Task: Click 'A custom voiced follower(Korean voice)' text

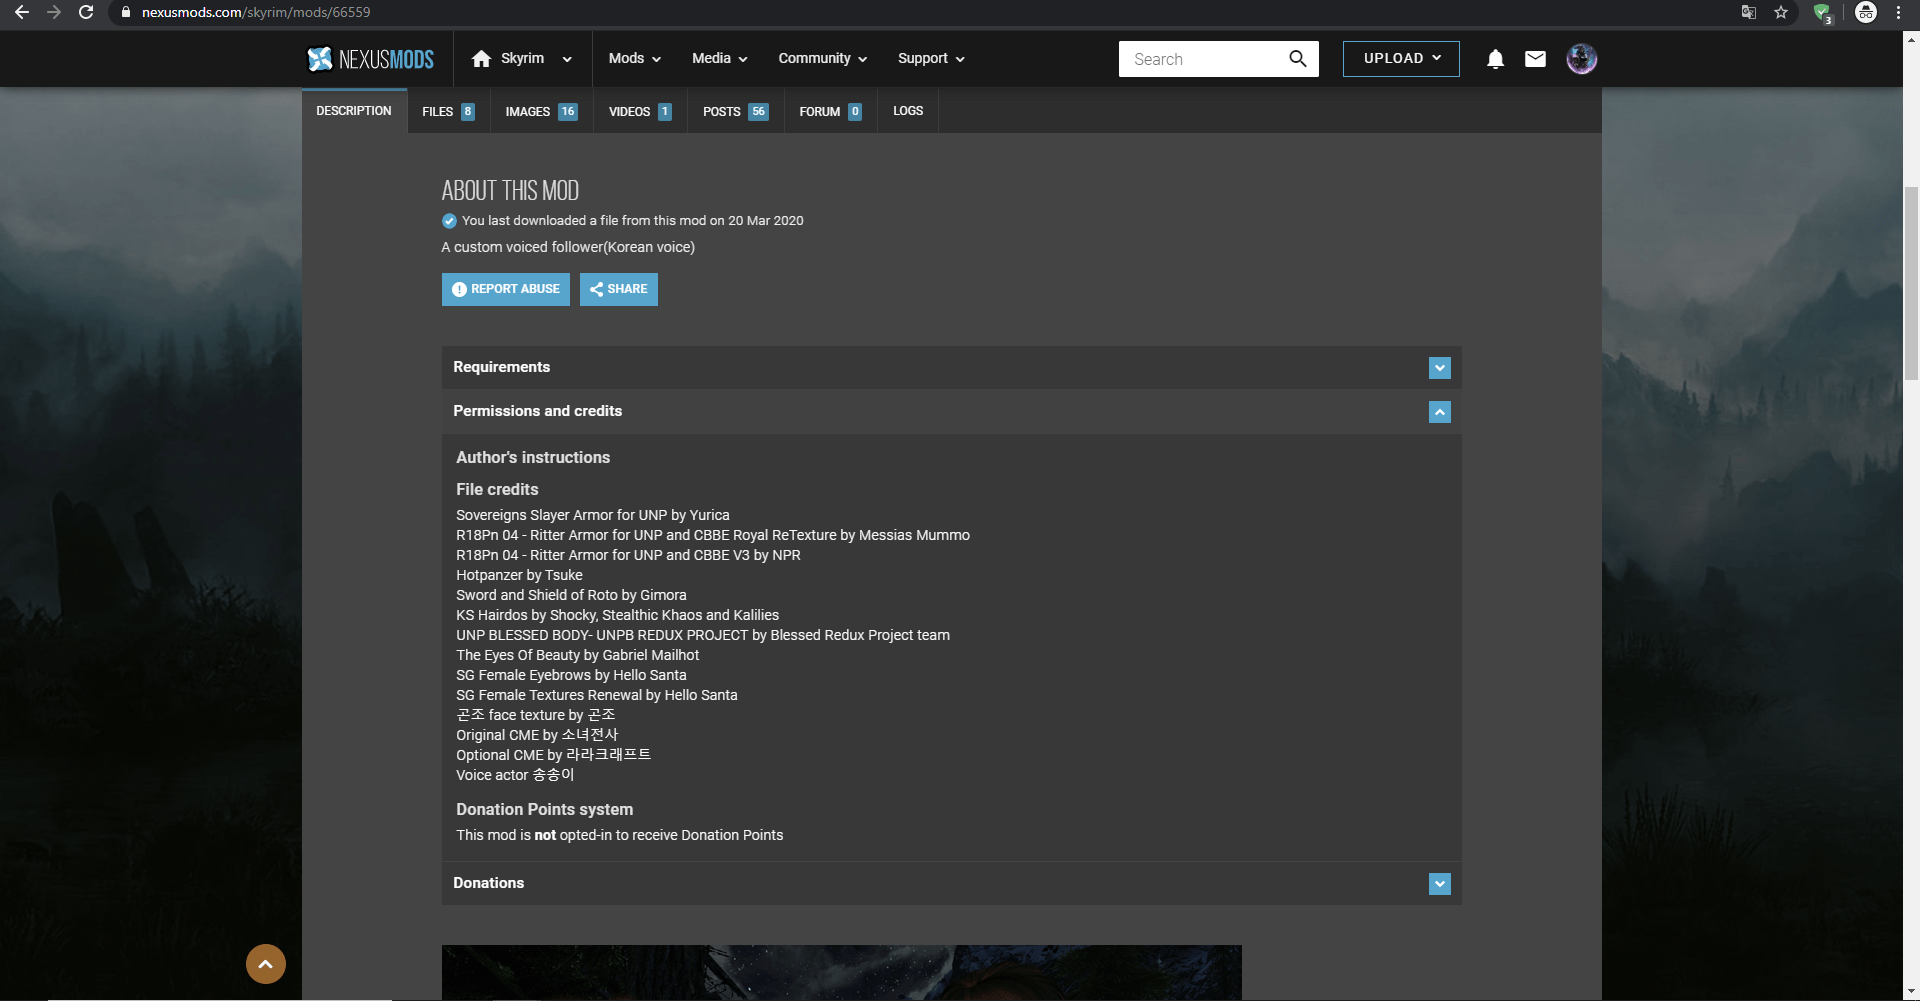Action: 568,248
